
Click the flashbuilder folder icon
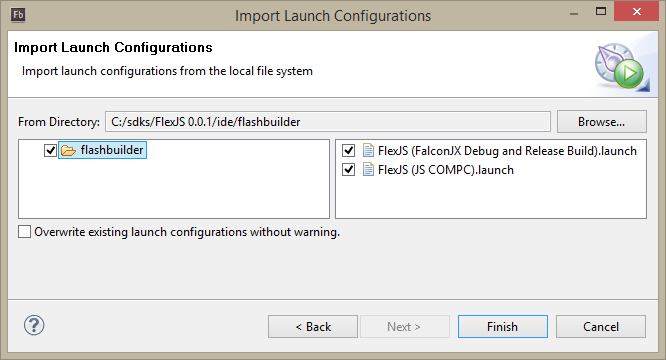(x=68, y=150)
